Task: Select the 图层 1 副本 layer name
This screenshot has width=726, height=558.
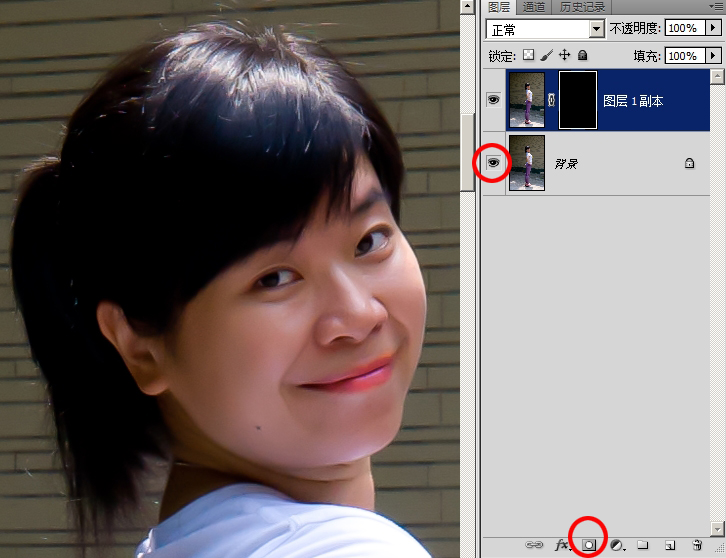Action: coord(633,100)
